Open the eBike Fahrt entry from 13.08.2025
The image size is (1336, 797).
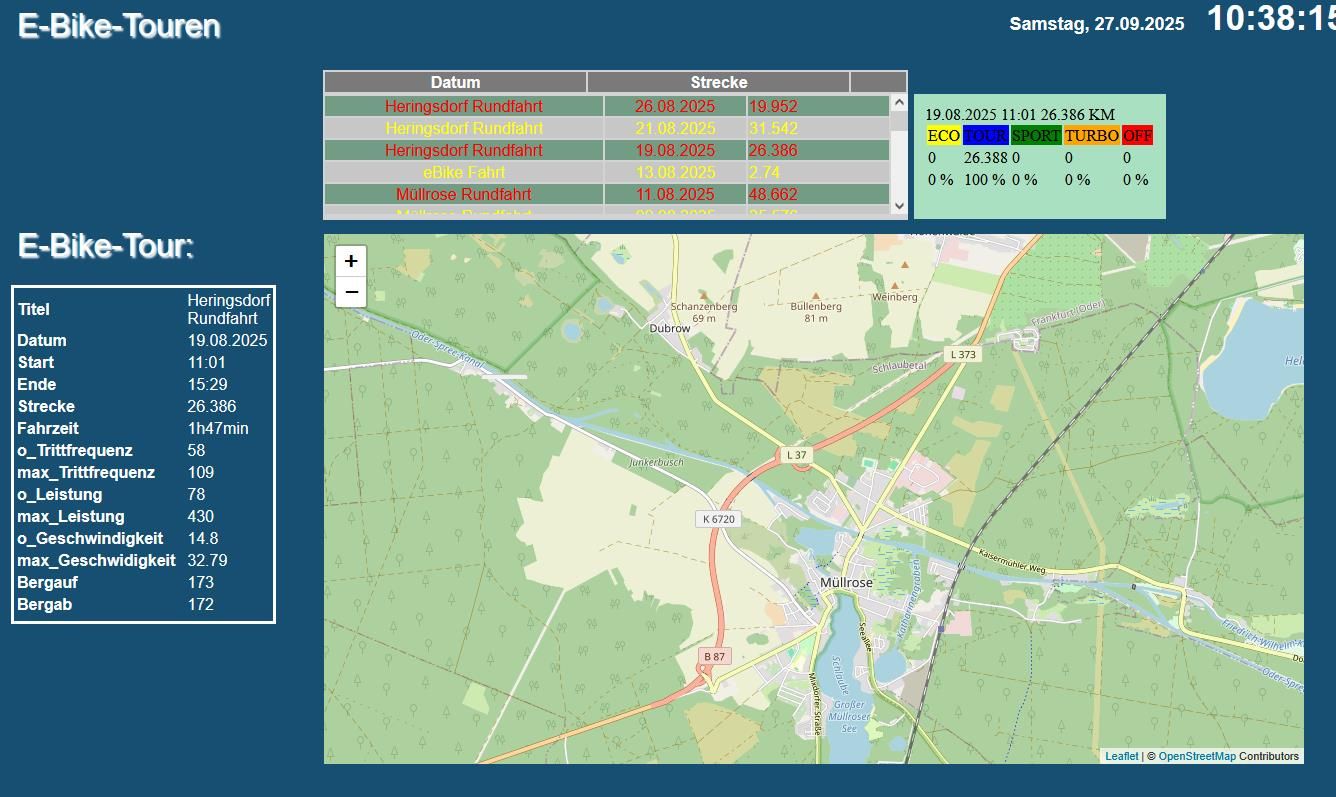point(464,172)
